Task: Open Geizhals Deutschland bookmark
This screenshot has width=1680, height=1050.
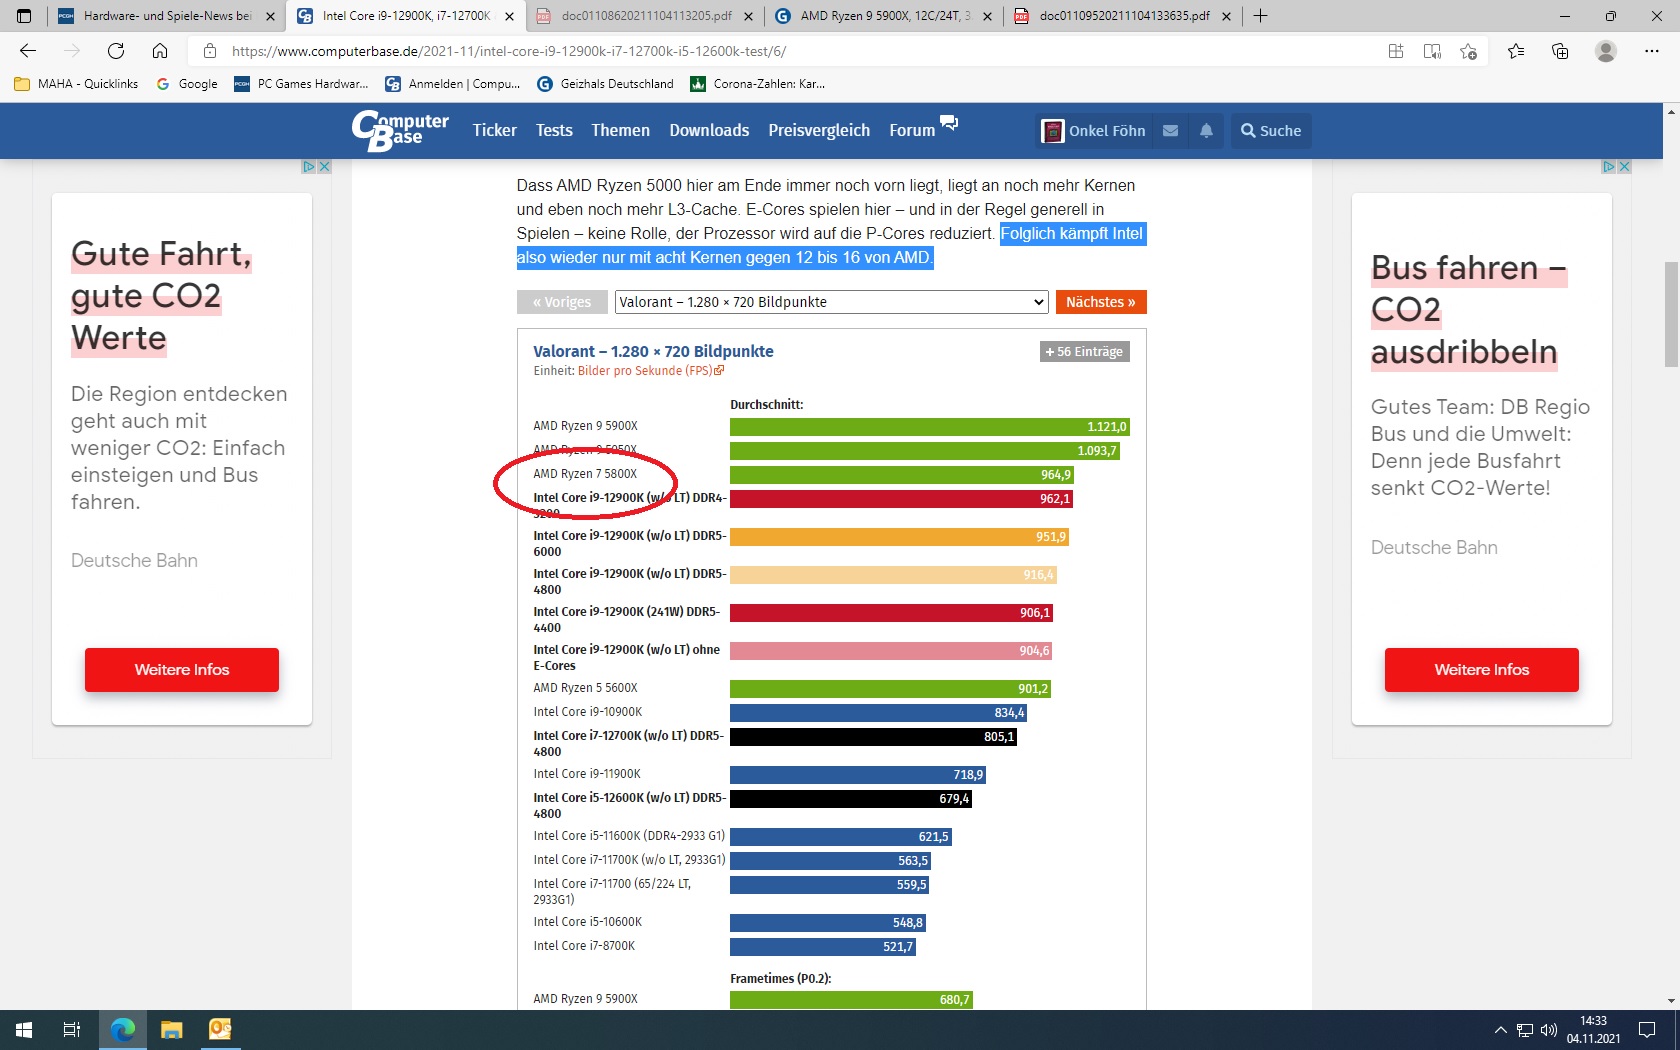Action: [x=606, y=84]
